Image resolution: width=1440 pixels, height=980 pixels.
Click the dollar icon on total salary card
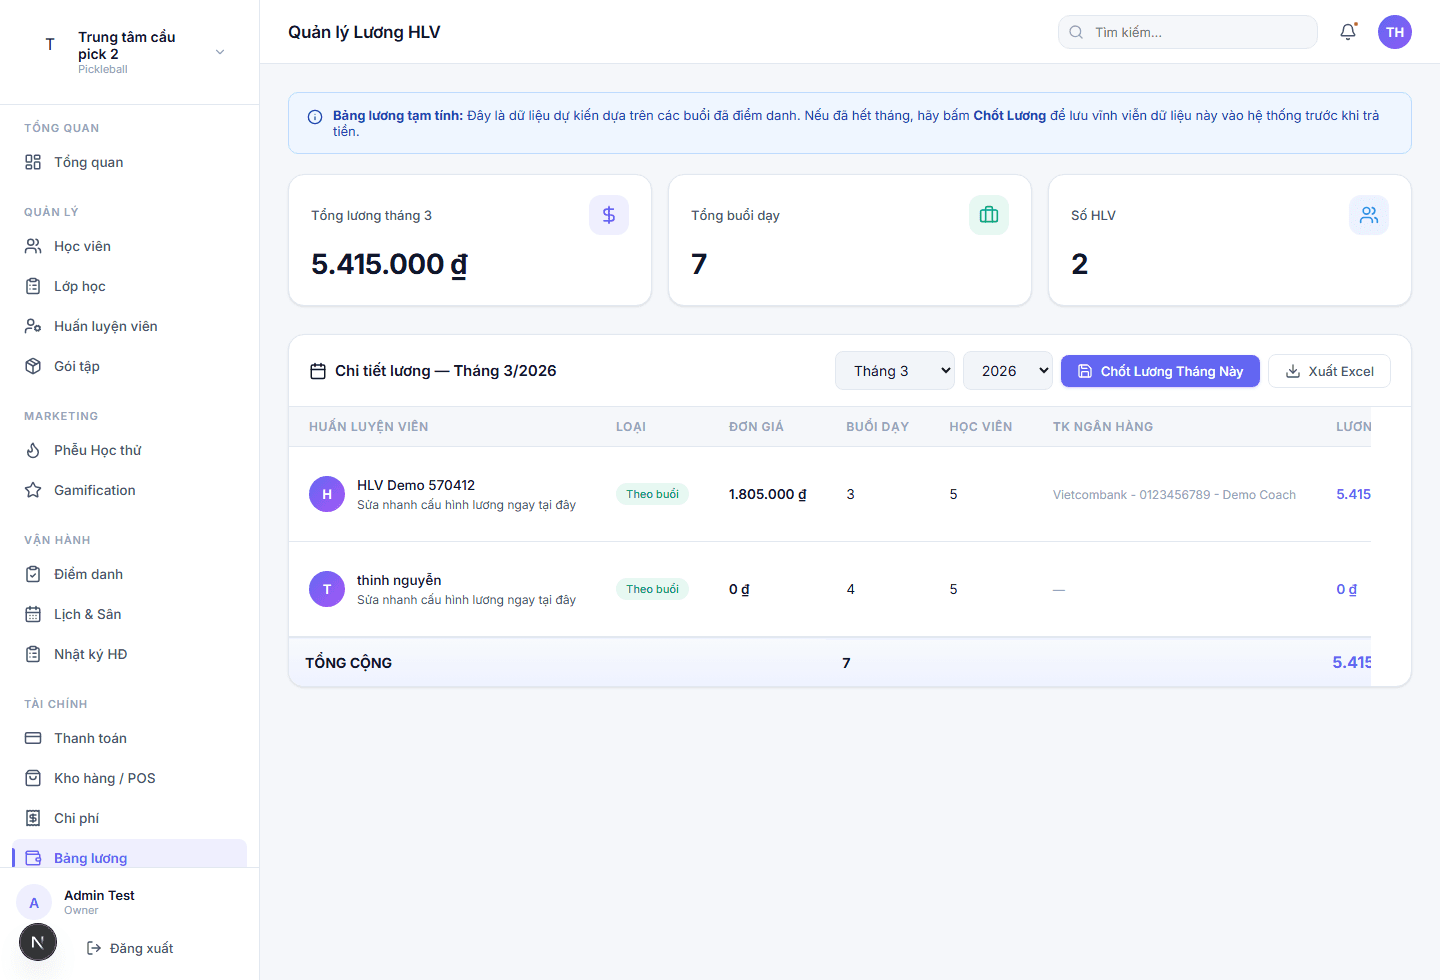pyautogui.click(x=608, y=215)
